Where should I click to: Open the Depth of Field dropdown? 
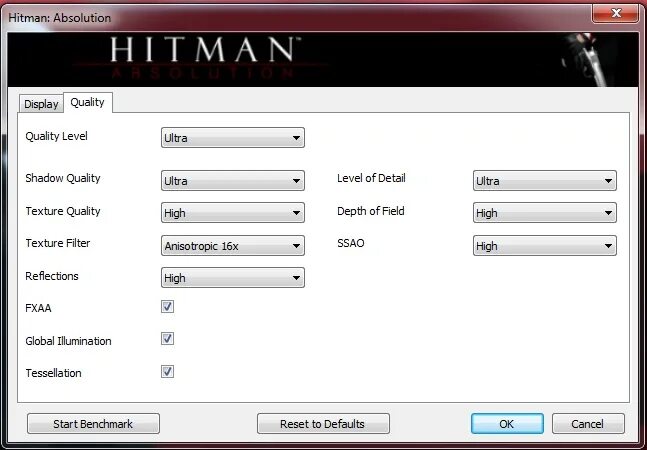545,213
